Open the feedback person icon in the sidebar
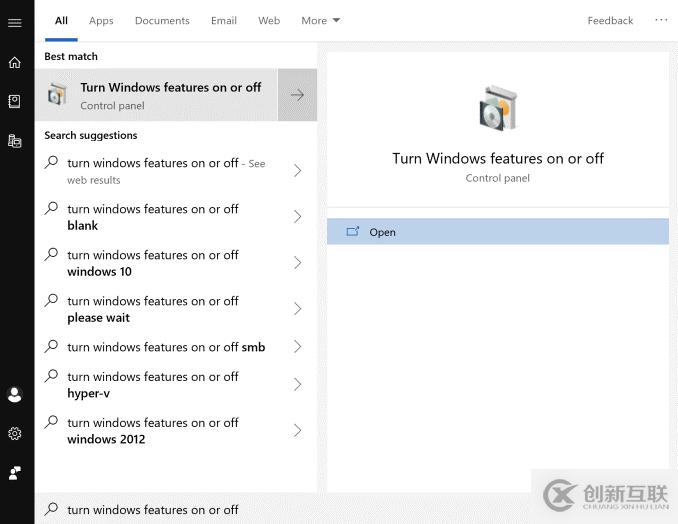678x524 pixels. 15,473
